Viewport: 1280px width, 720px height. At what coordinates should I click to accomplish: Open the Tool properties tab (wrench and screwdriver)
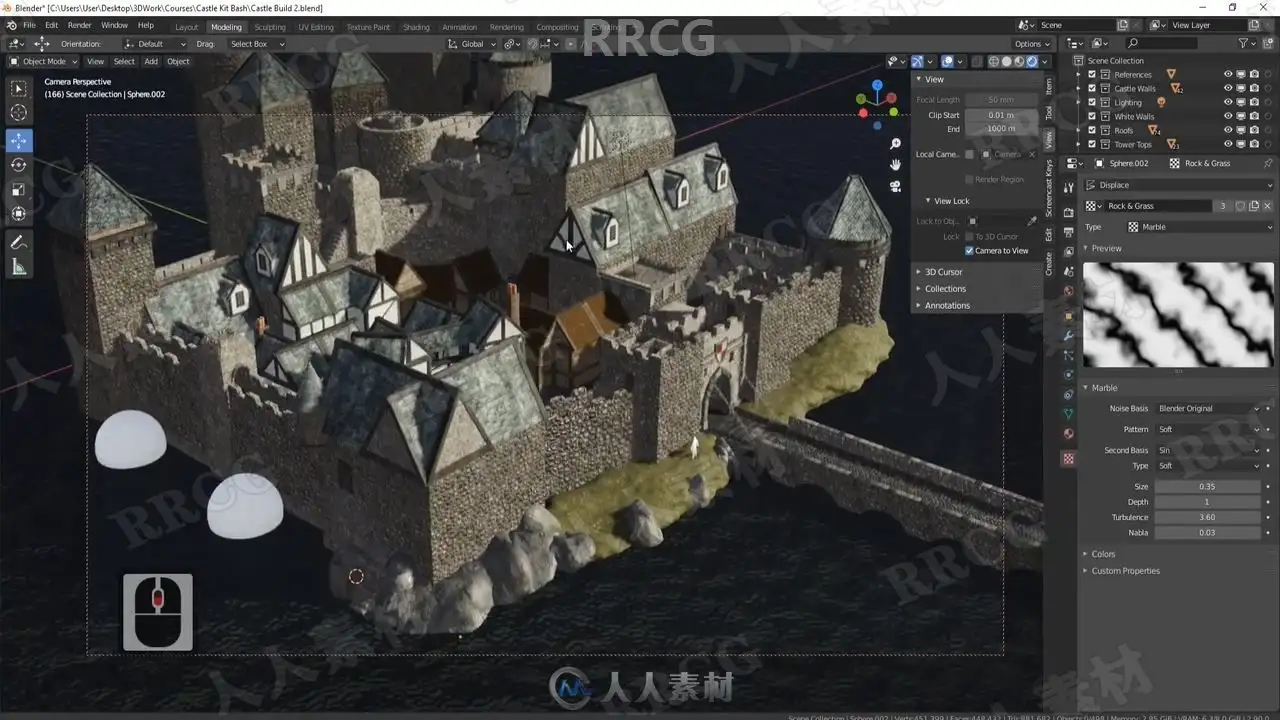1069,187
